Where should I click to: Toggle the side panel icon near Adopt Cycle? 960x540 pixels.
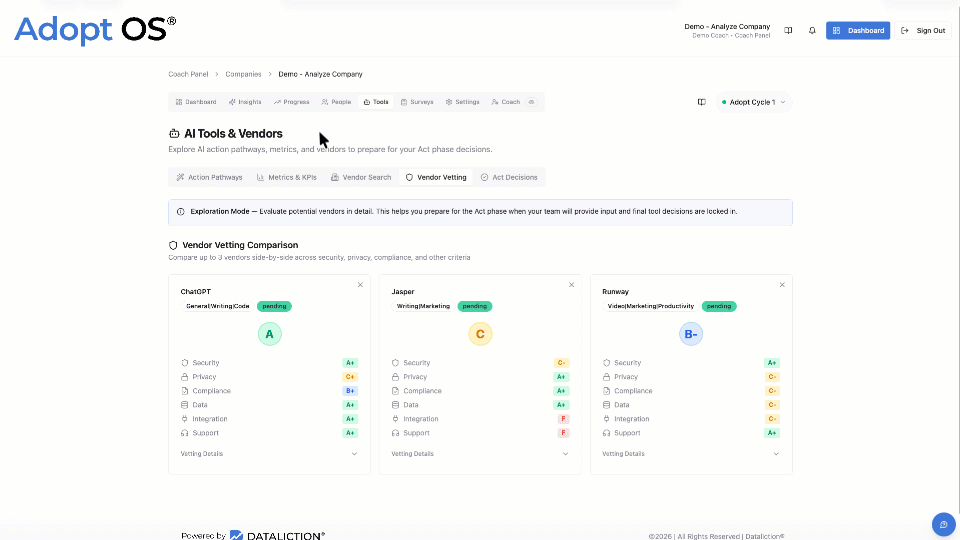pyautogui.click(x=701, y=102)
